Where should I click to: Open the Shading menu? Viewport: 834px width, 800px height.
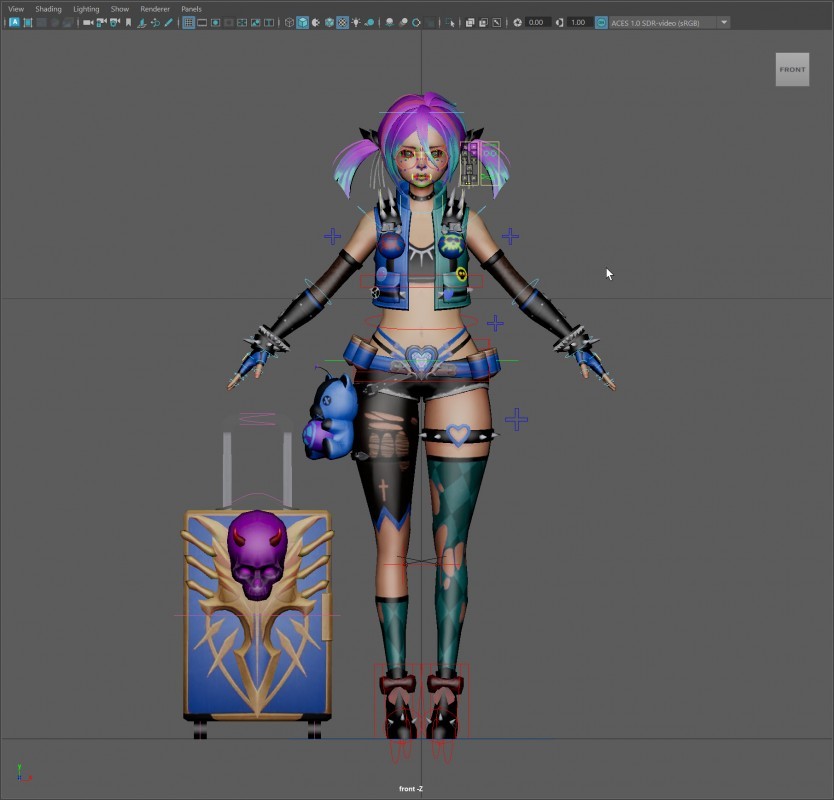(48, 9)
